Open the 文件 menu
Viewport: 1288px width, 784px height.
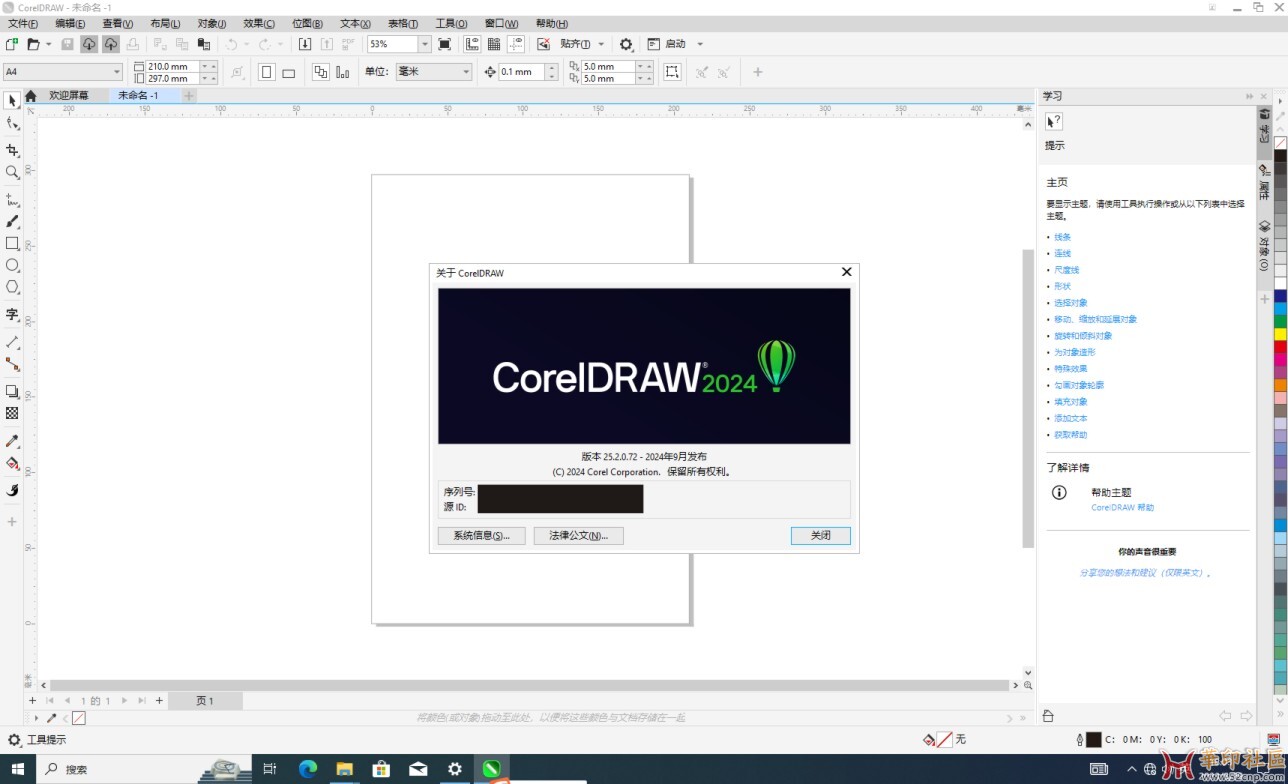(x=23, y=24)
